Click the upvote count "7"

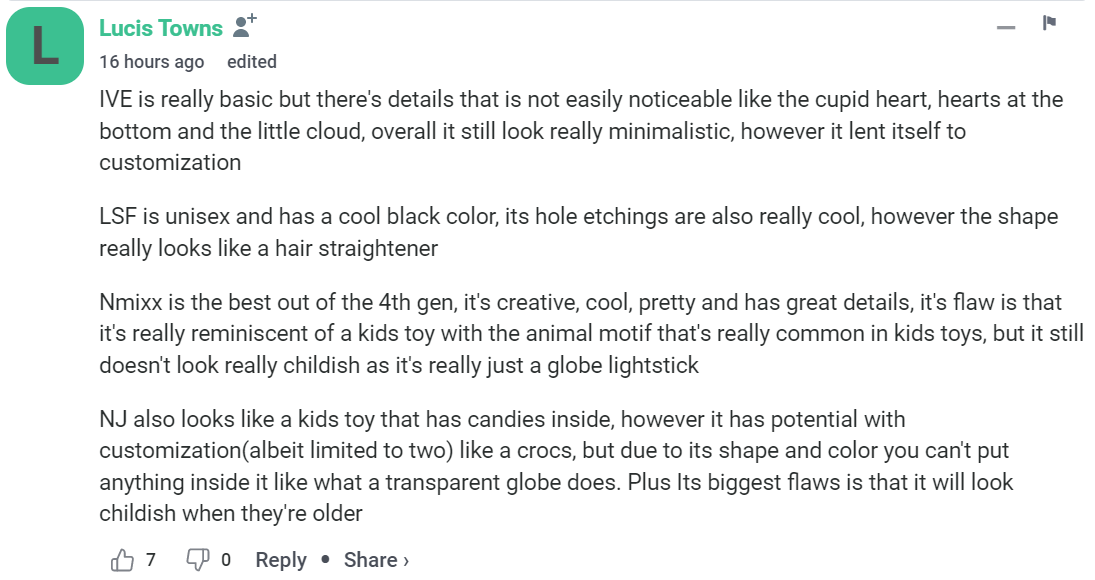[x=151, y=560]
